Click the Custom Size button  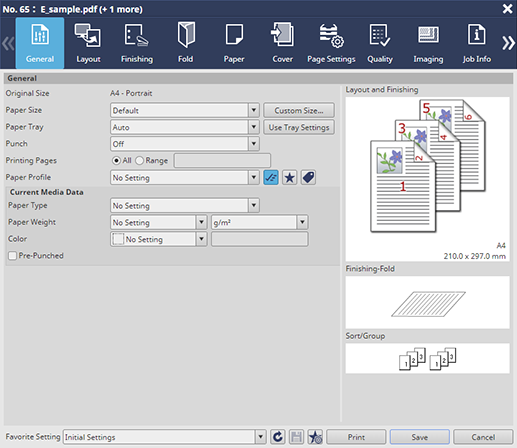point(299,110)
